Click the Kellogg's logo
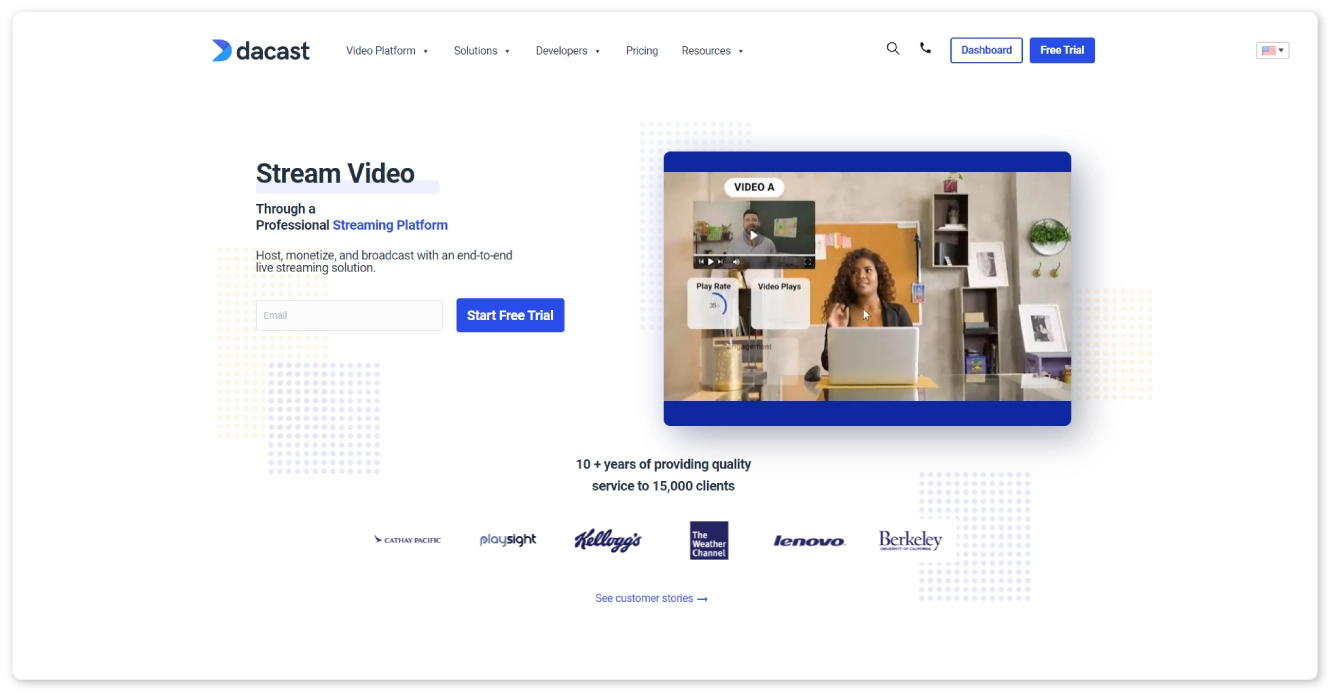The width and height of the screenshot is (1335, 697). tap(608, 540)
